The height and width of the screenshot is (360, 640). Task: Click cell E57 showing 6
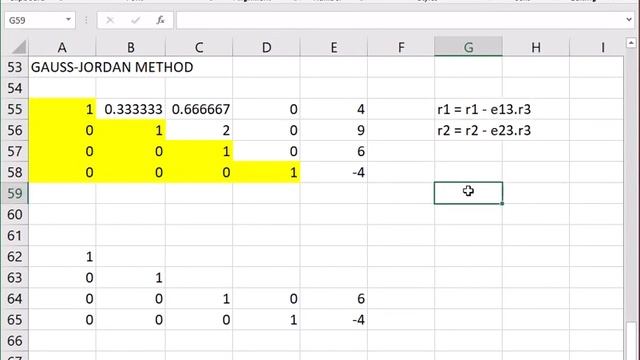333,151
